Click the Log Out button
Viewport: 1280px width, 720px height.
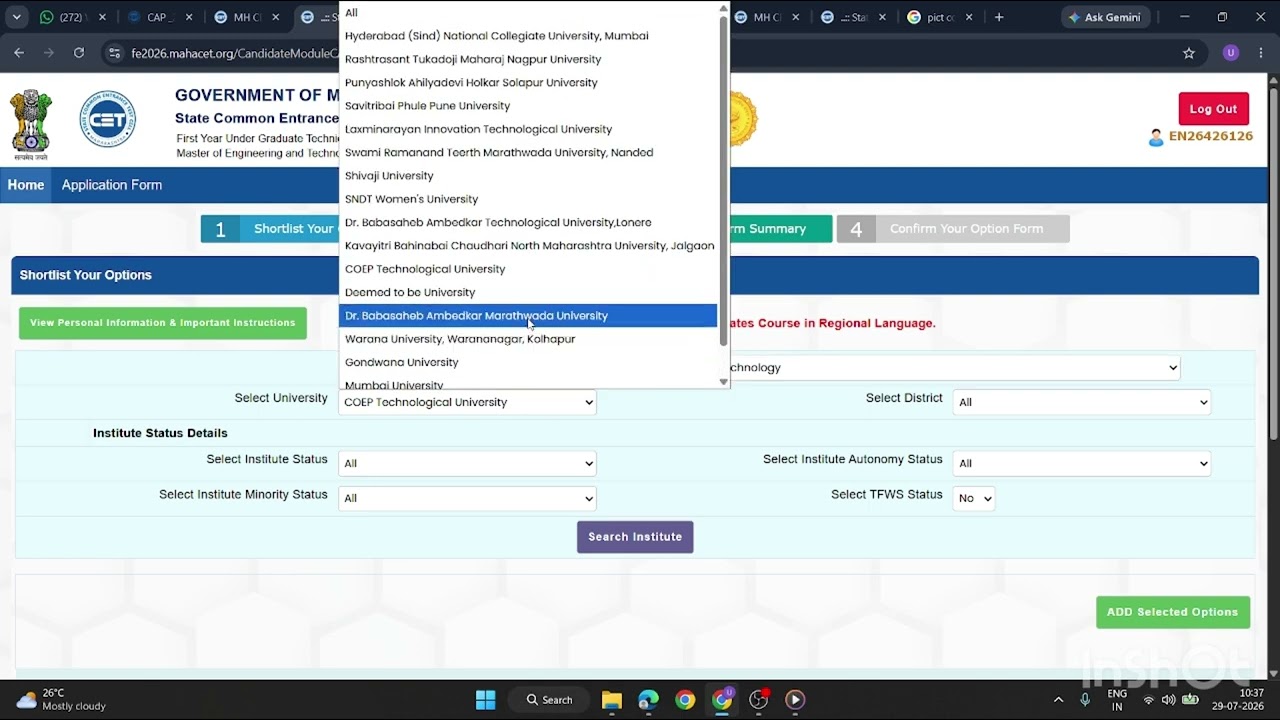(x=1213, y=109)
